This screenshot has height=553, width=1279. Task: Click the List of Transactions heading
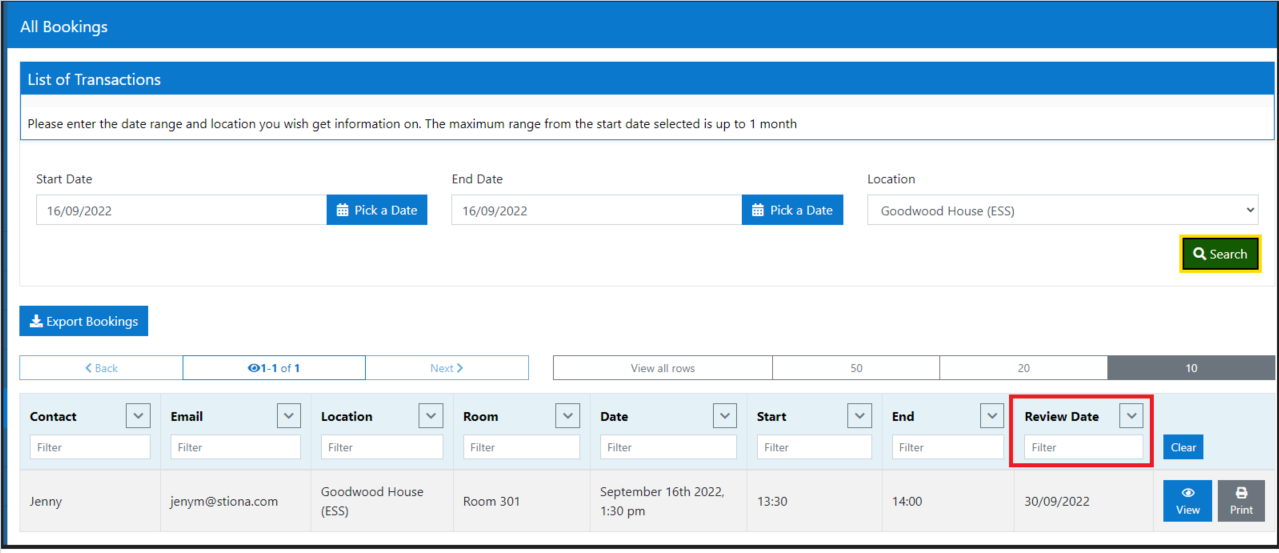(x=94, y=79)
